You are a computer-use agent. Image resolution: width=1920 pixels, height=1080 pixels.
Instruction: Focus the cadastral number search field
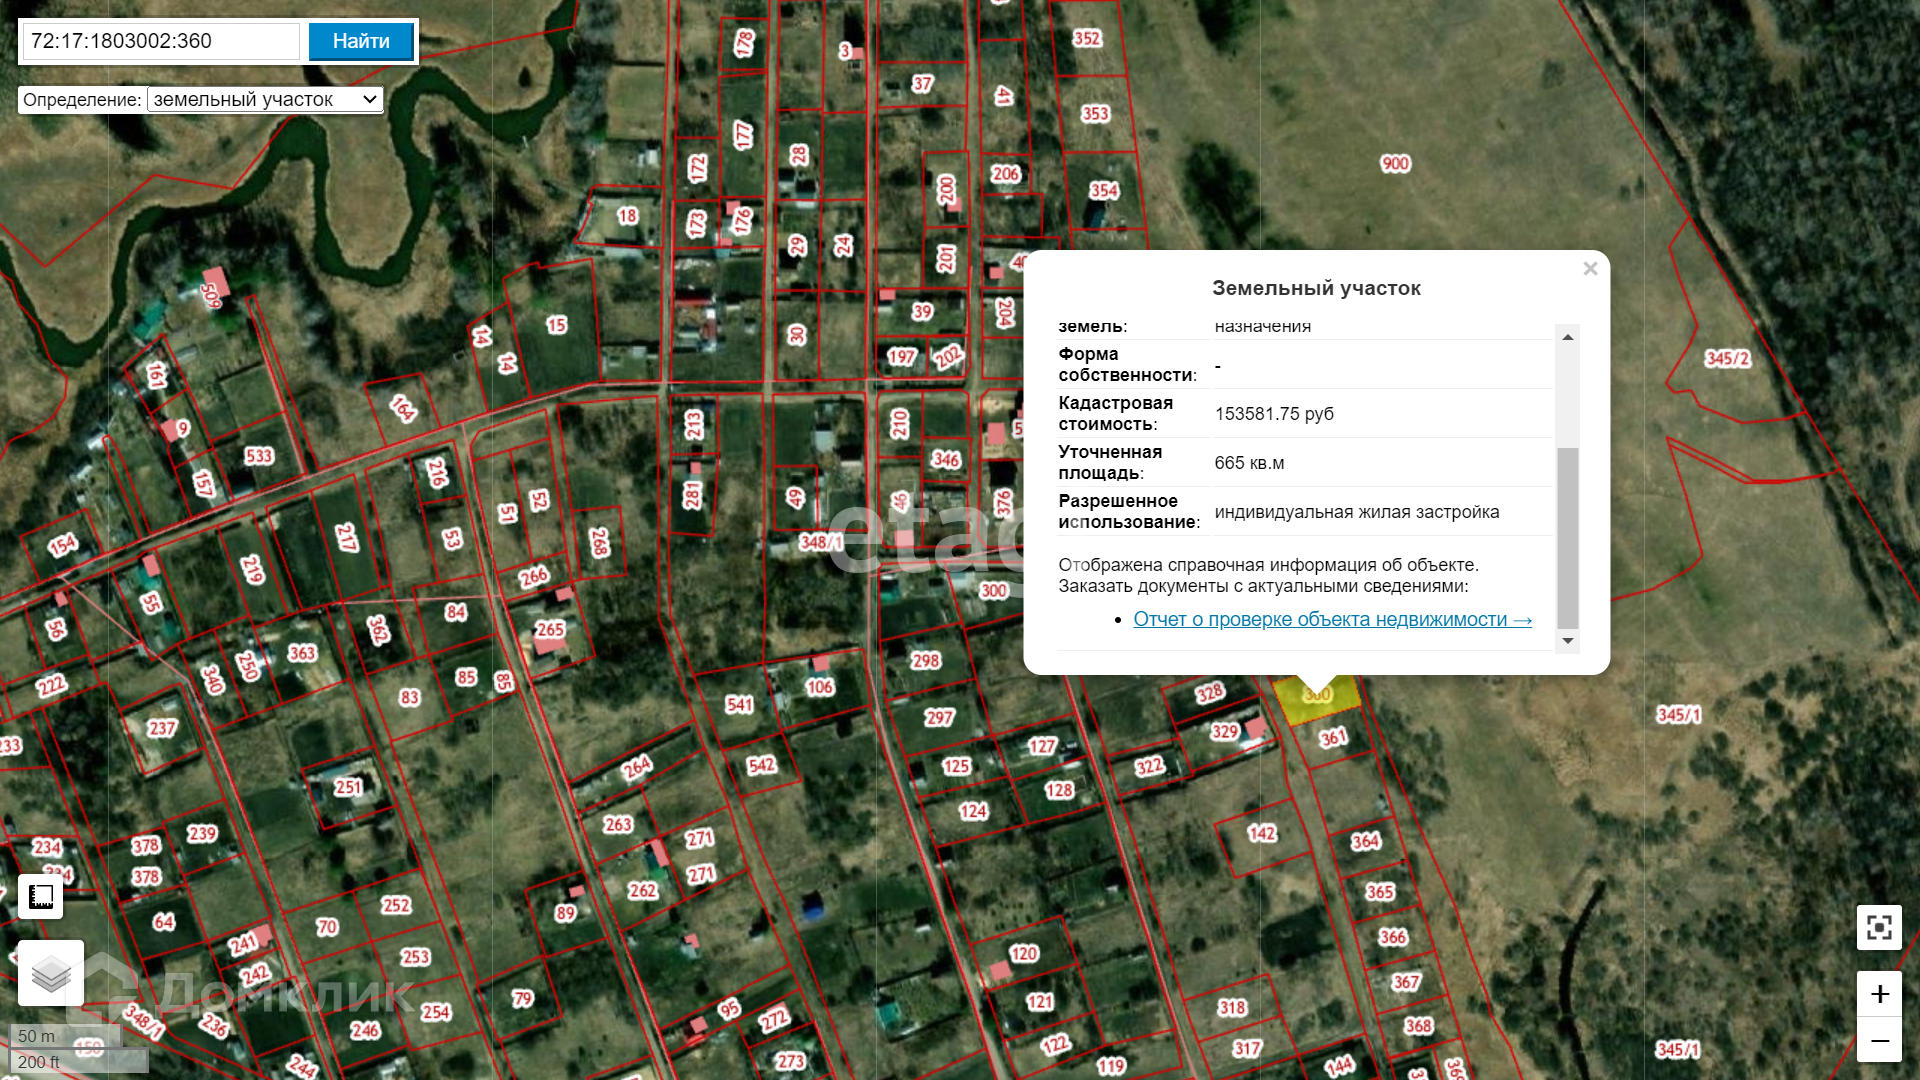(161, 41)
